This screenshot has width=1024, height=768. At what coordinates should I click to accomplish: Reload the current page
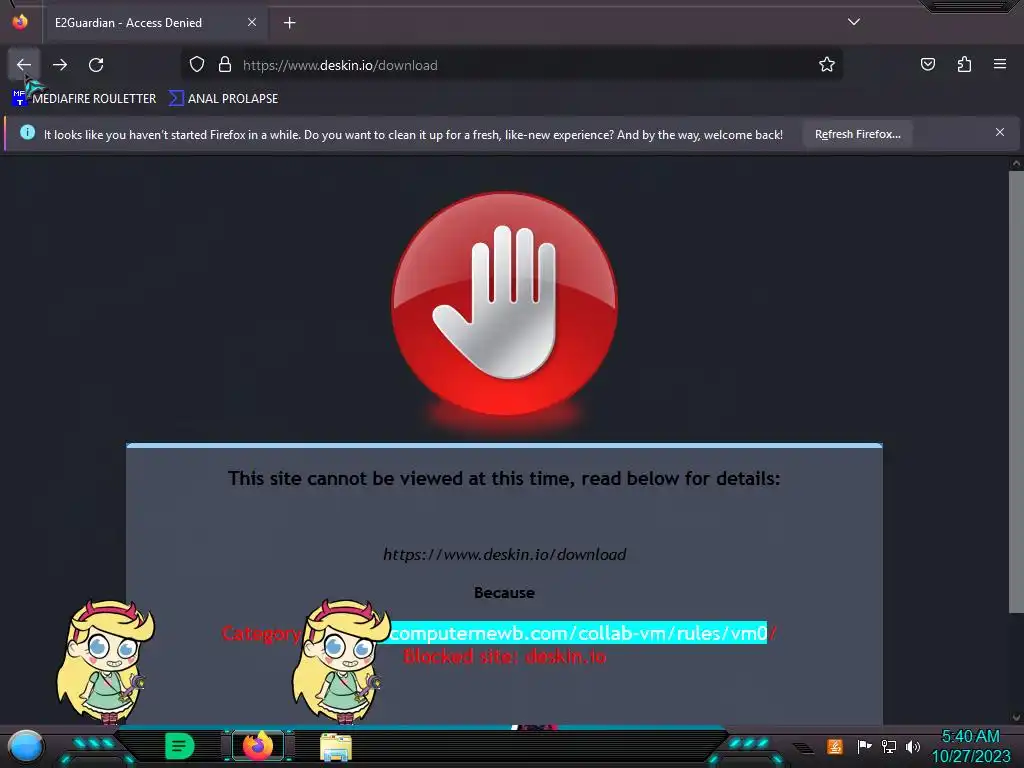pyautogui.click(x=96, y=65)
